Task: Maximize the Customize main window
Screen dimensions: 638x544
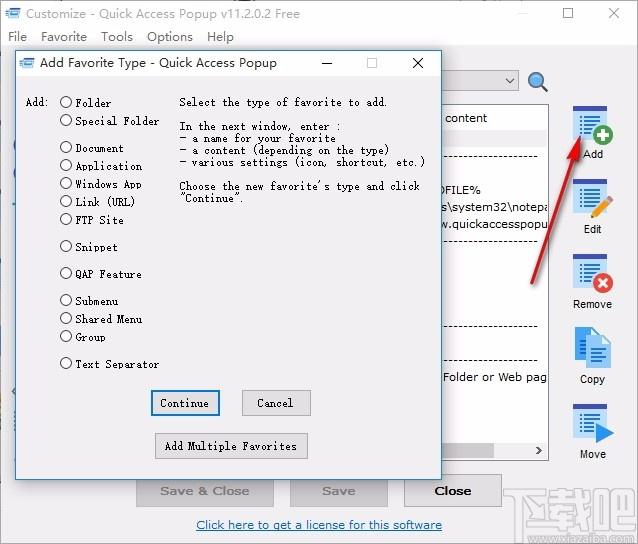Action: tap(568, 13)
